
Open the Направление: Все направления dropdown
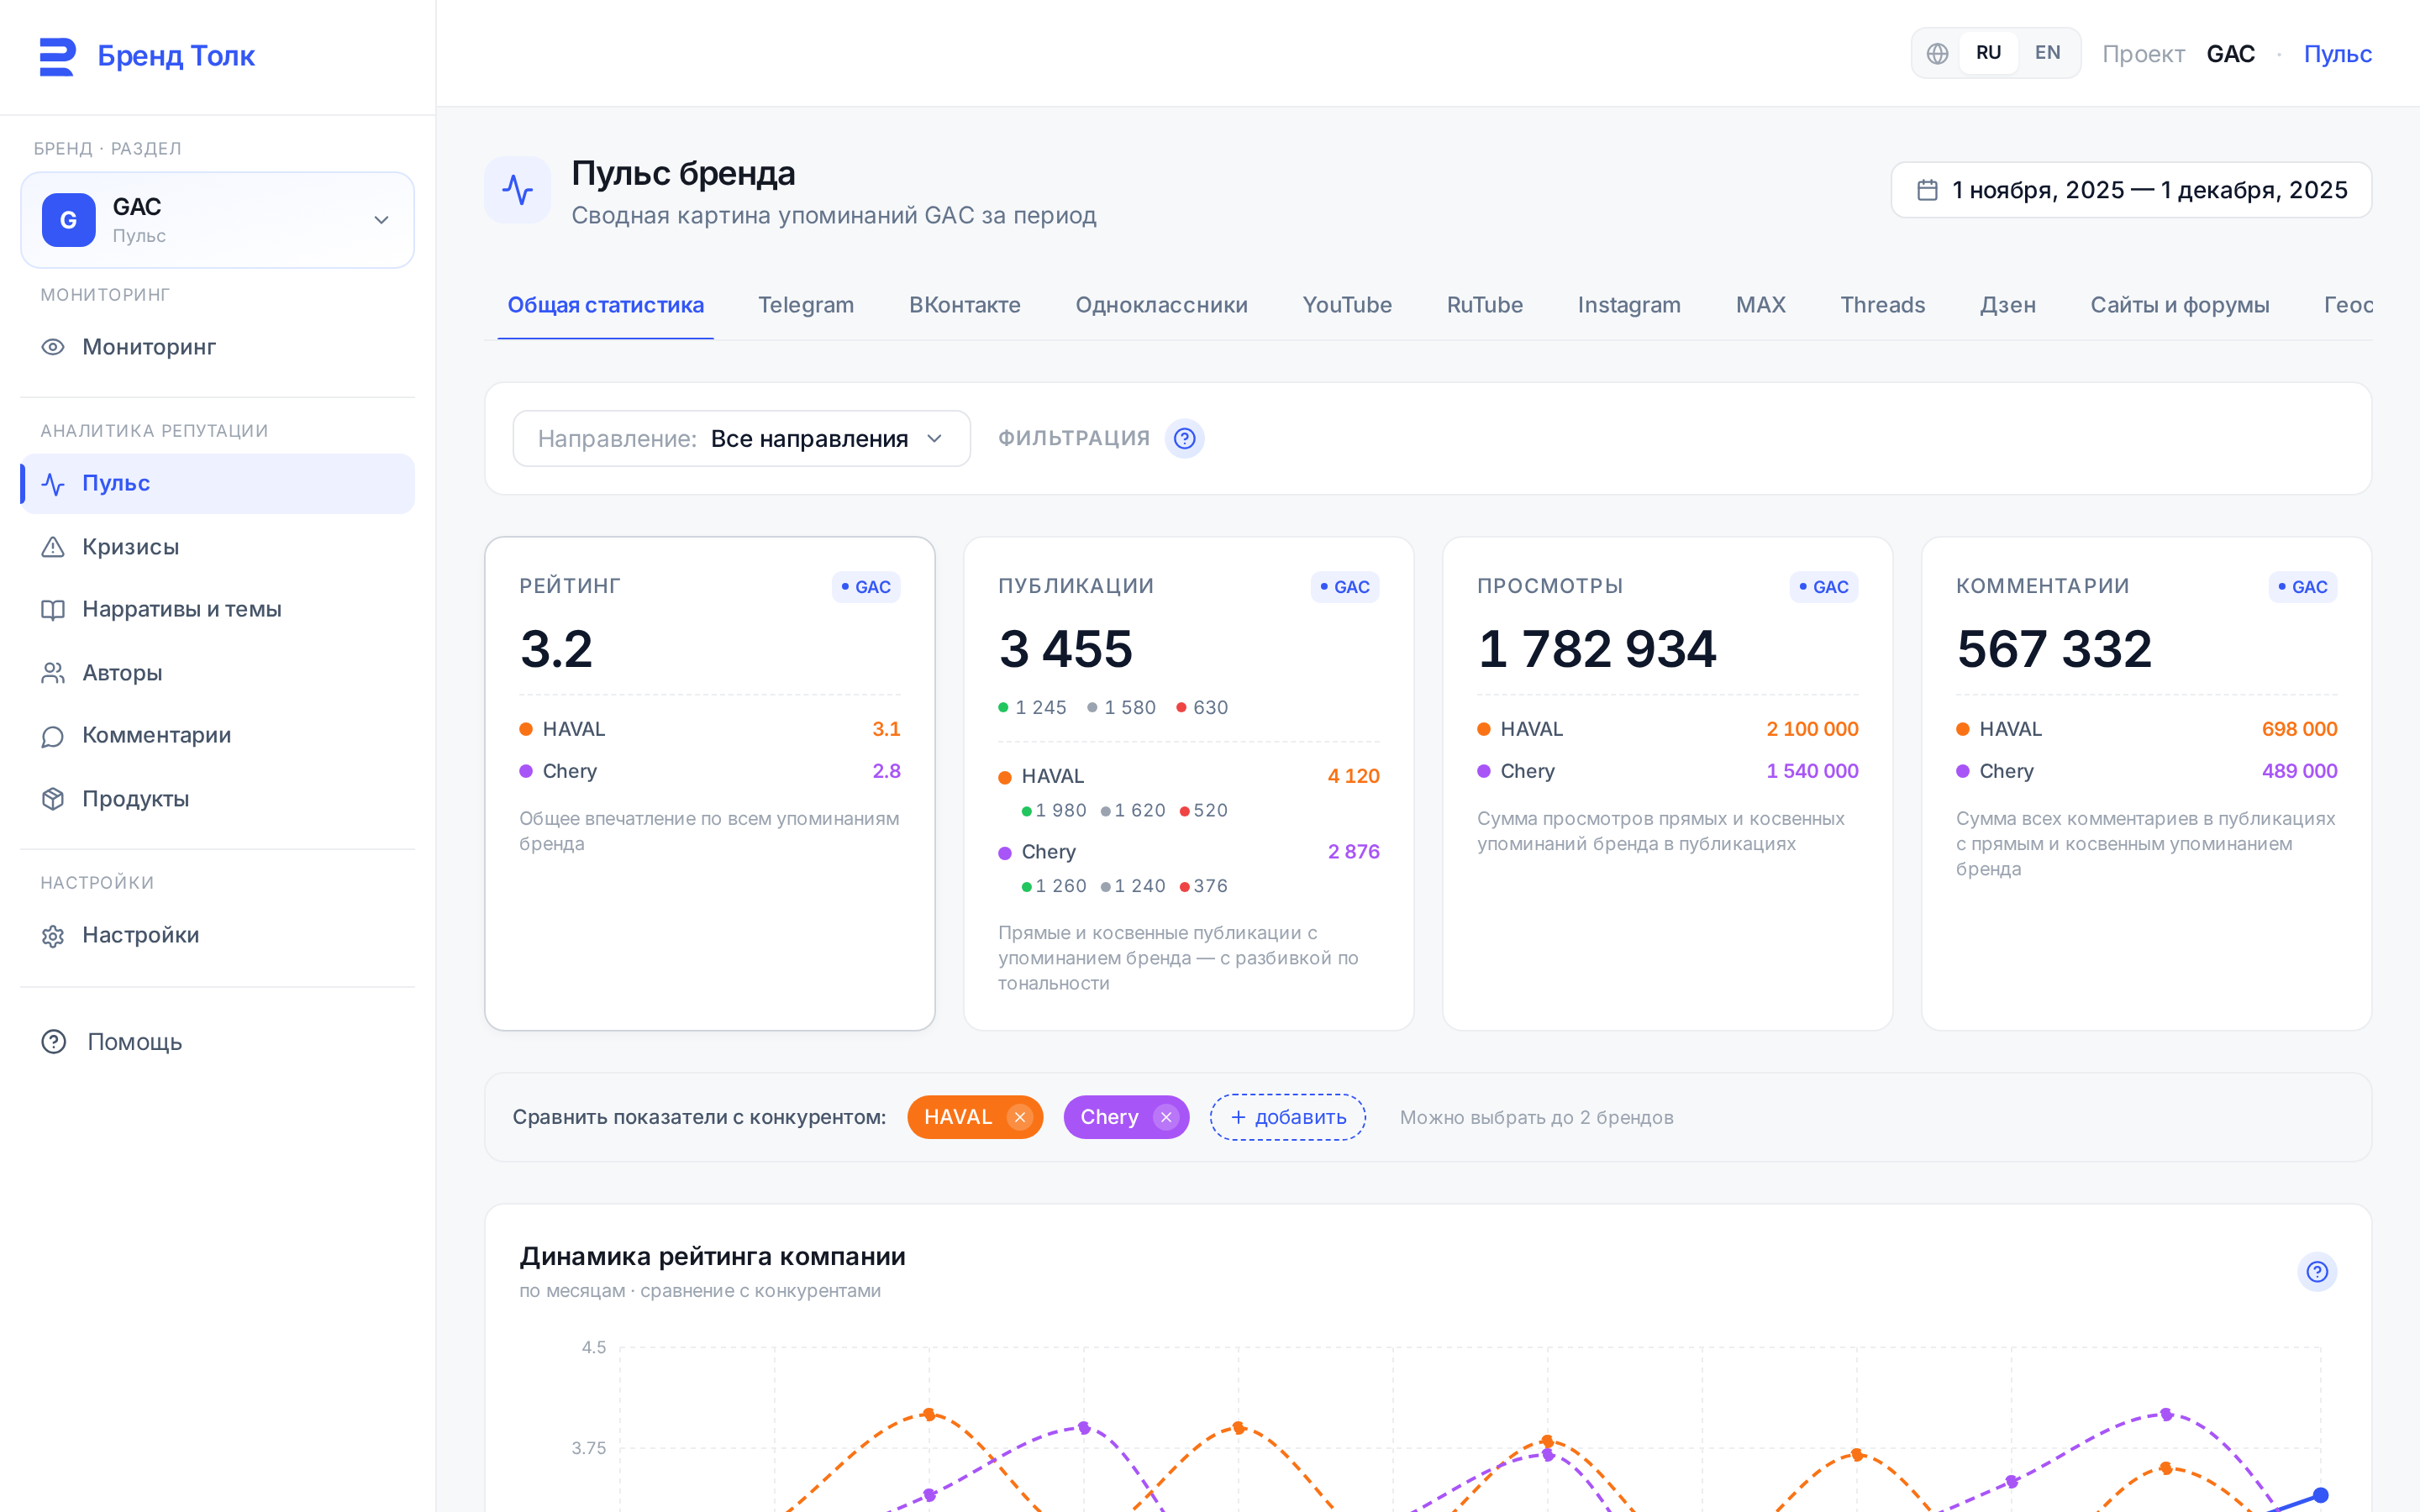pyautogui.click(x=741, y=439)
